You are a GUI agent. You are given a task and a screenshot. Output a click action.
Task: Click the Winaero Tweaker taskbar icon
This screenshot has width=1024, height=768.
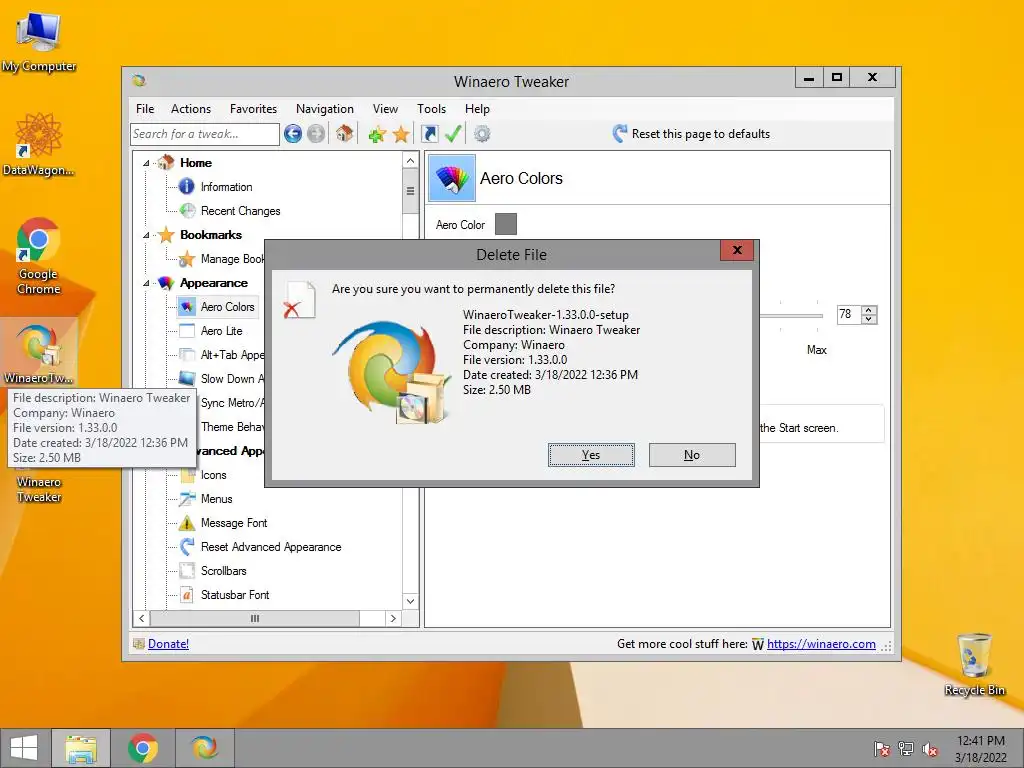(x=204, y=748)
